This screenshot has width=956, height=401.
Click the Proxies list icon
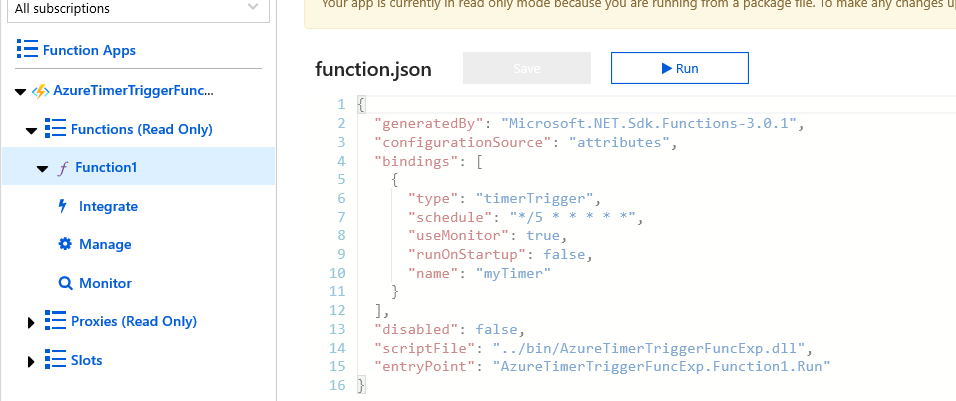pos(55,321)
